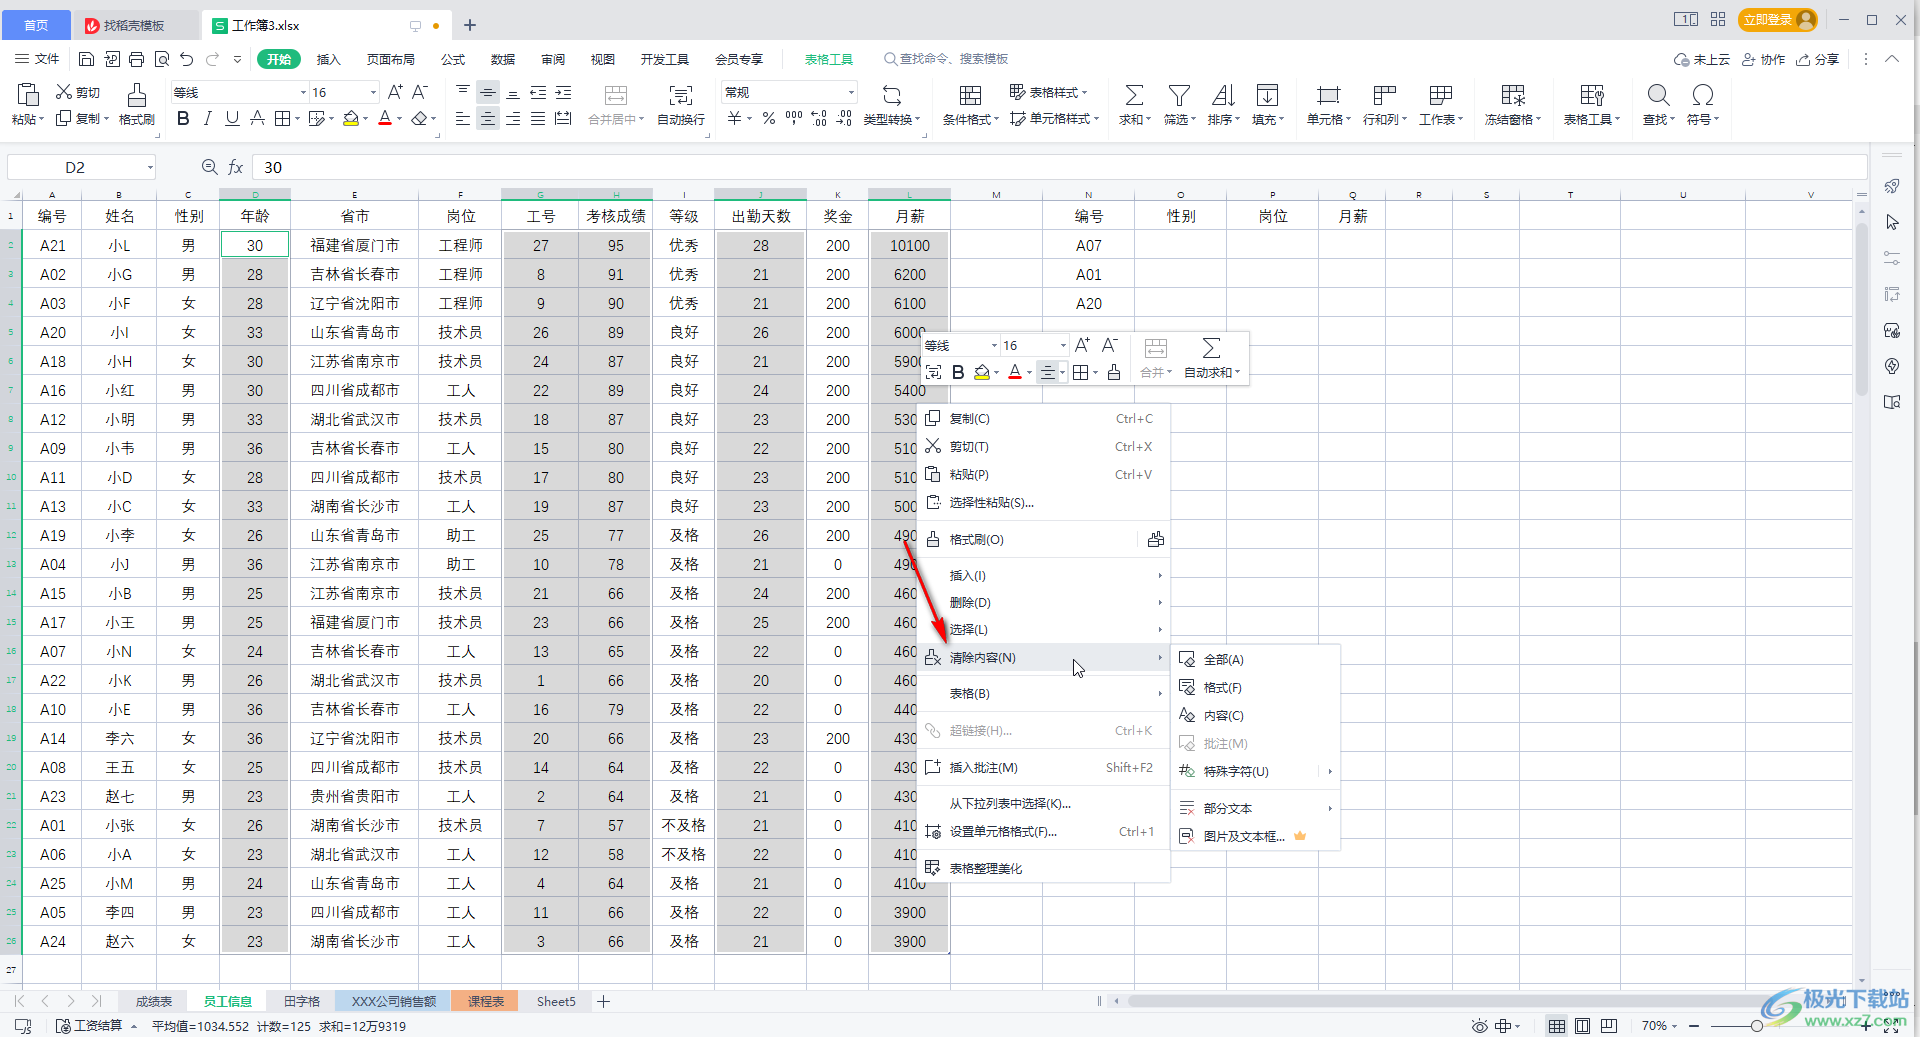Expand the 插入(I) context submenu

1043,576
